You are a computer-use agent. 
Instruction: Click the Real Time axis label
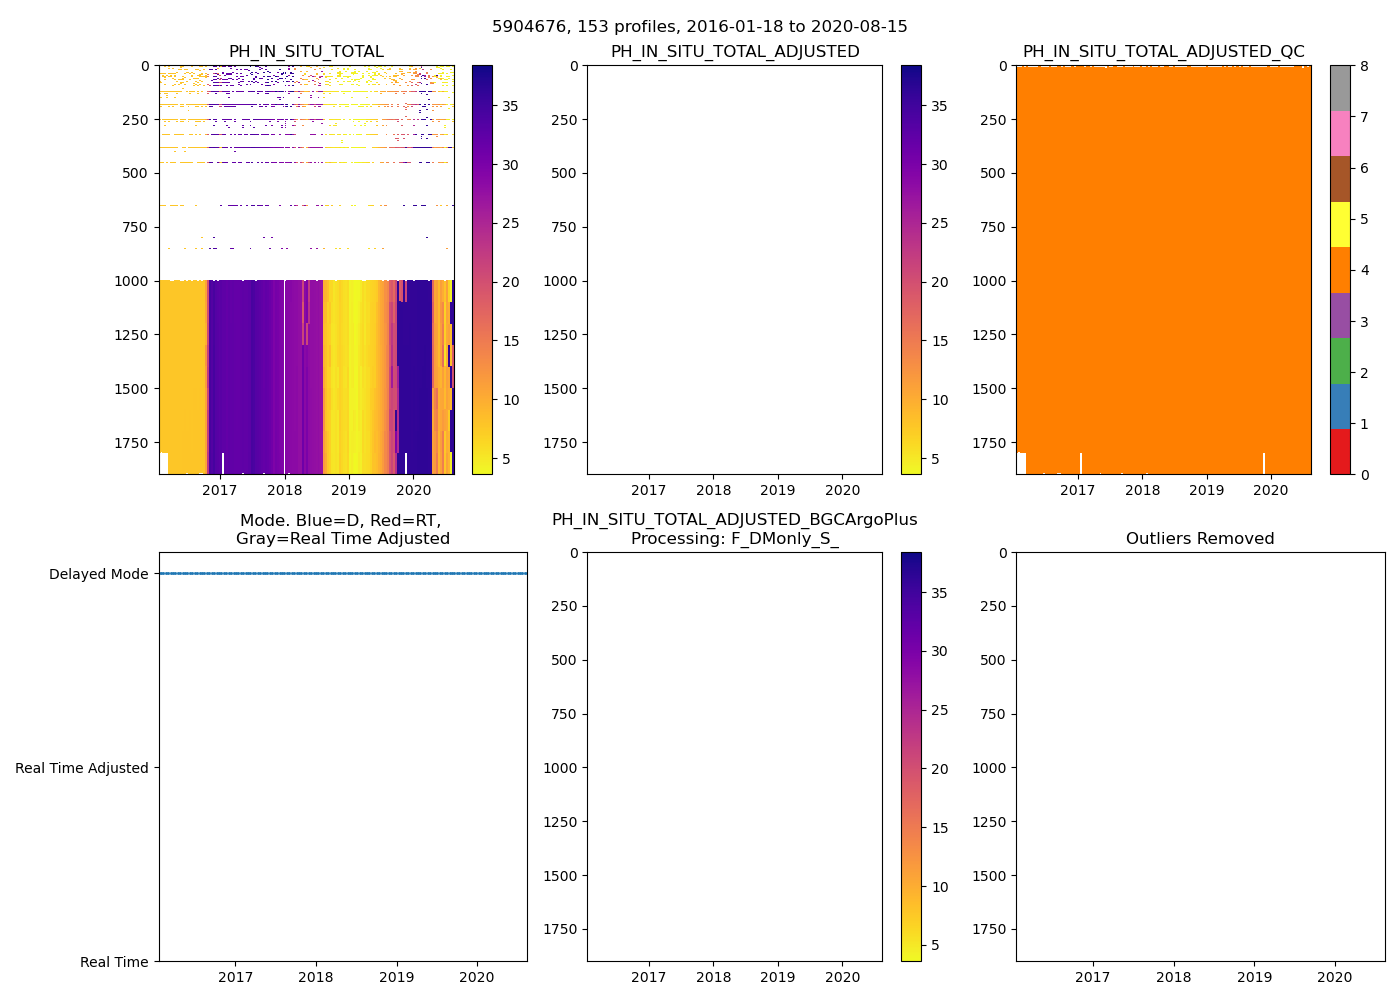114,962
